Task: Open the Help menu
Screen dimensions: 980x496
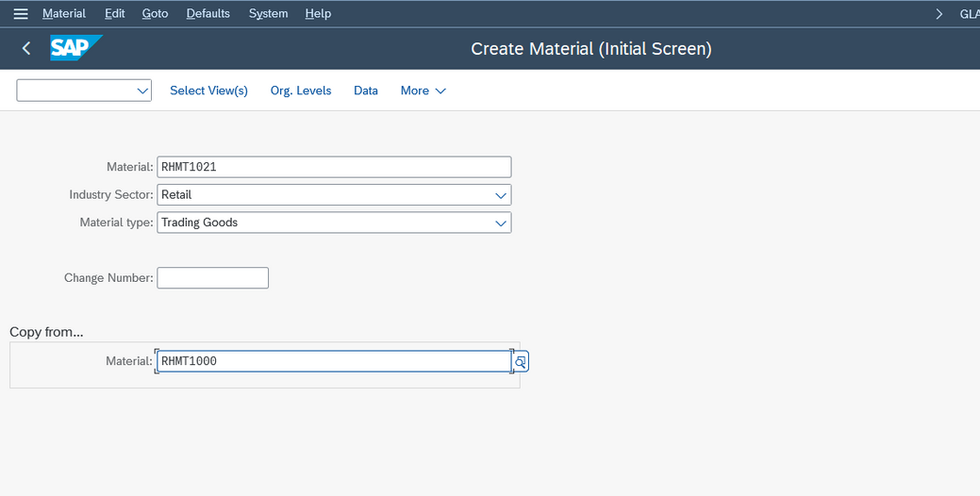Action: pos(318,13)
